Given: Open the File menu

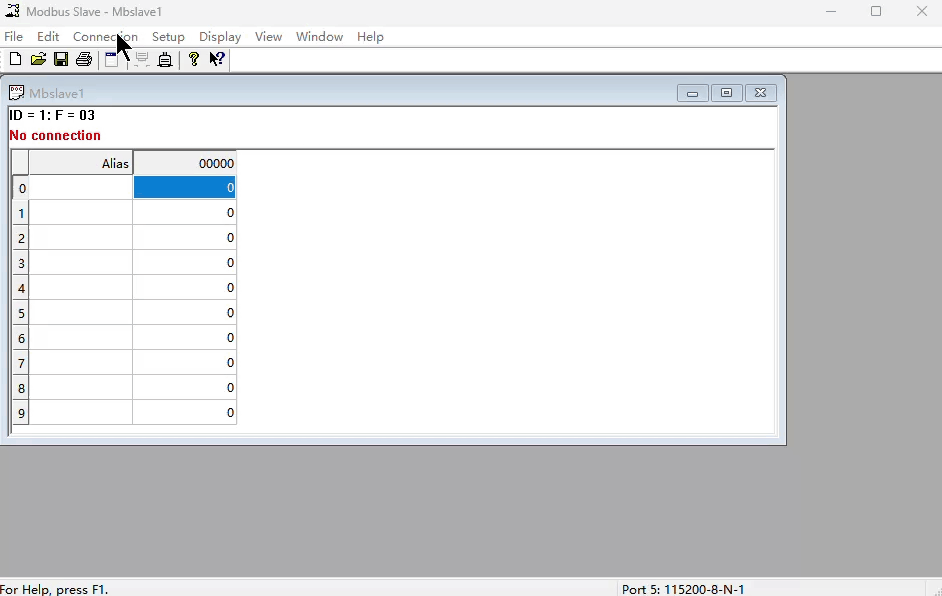Looking at the screenshot, I should (x=13, y=37).
